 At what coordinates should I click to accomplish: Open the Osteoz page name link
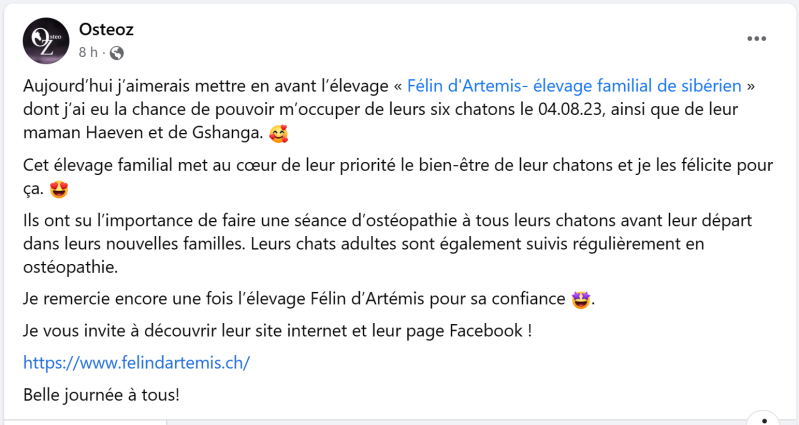click(107, 29)
